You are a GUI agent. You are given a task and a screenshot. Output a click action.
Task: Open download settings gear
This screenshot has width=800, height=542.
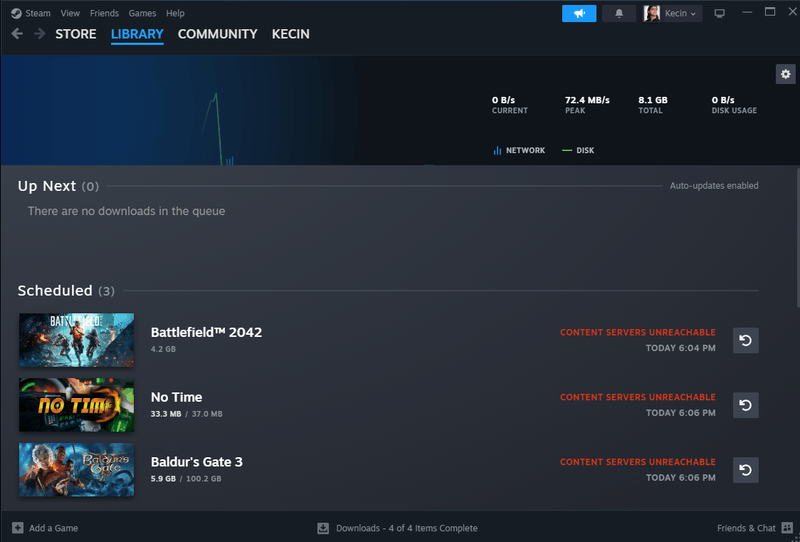(x=785, y=74)
